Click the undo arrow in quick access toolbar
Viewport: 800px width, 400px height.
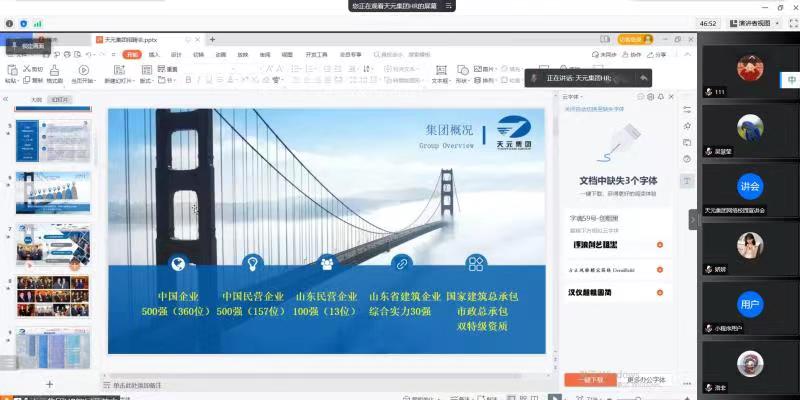[89, 54]
